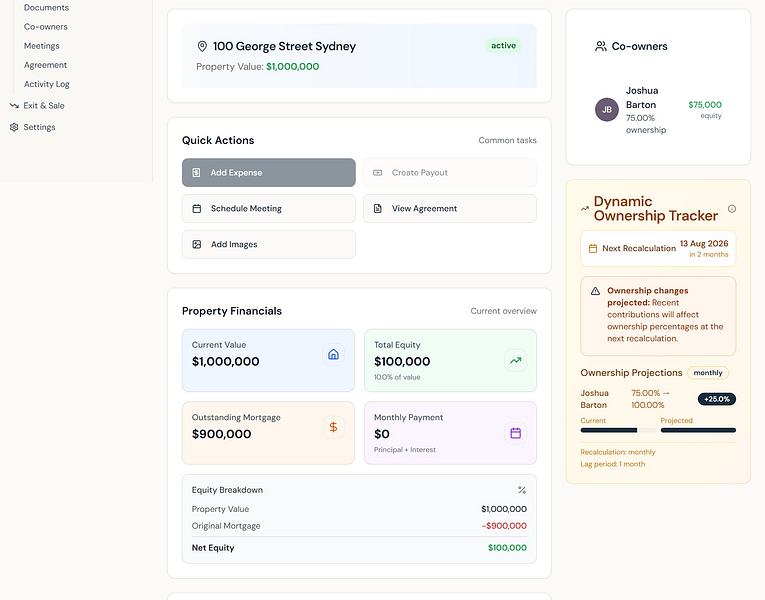Open the Agreement sidebar item
The height and width of the screenshot is (600, 765).
pos(45,65)
